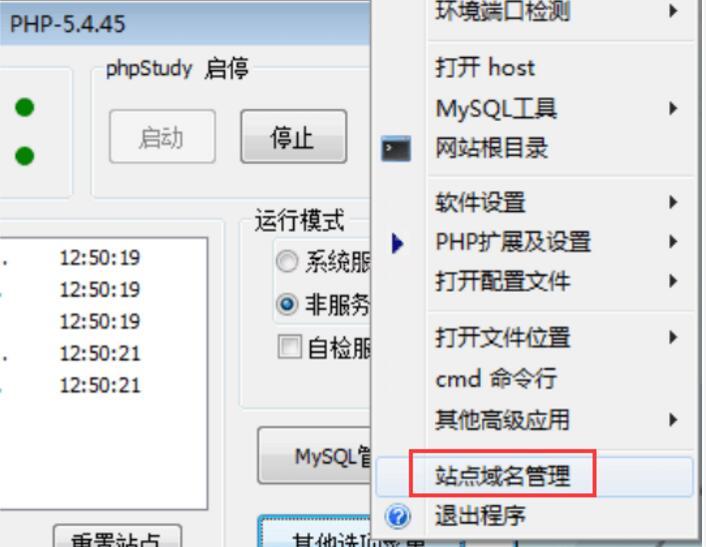Click the upper green status indicator dot
The height and width of the screenshot is (547, 706).
[x=25, y=107]
